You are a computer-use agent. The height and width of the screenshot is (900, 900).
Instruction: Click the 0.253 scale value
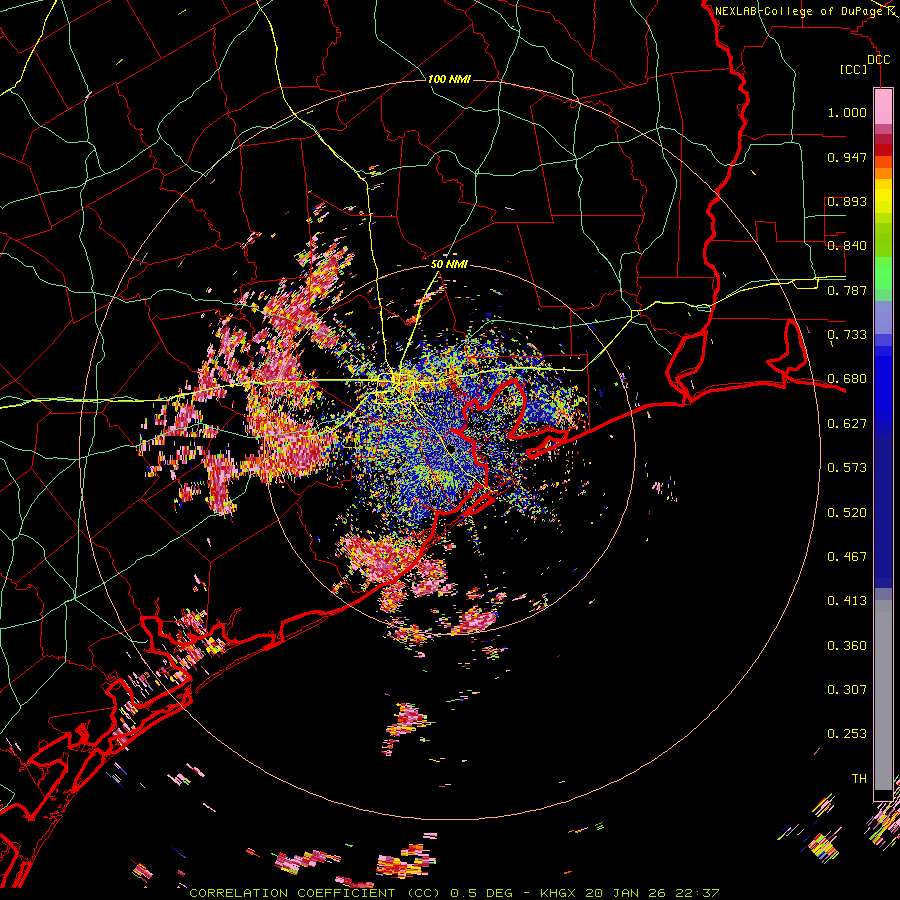click(847, 734)
